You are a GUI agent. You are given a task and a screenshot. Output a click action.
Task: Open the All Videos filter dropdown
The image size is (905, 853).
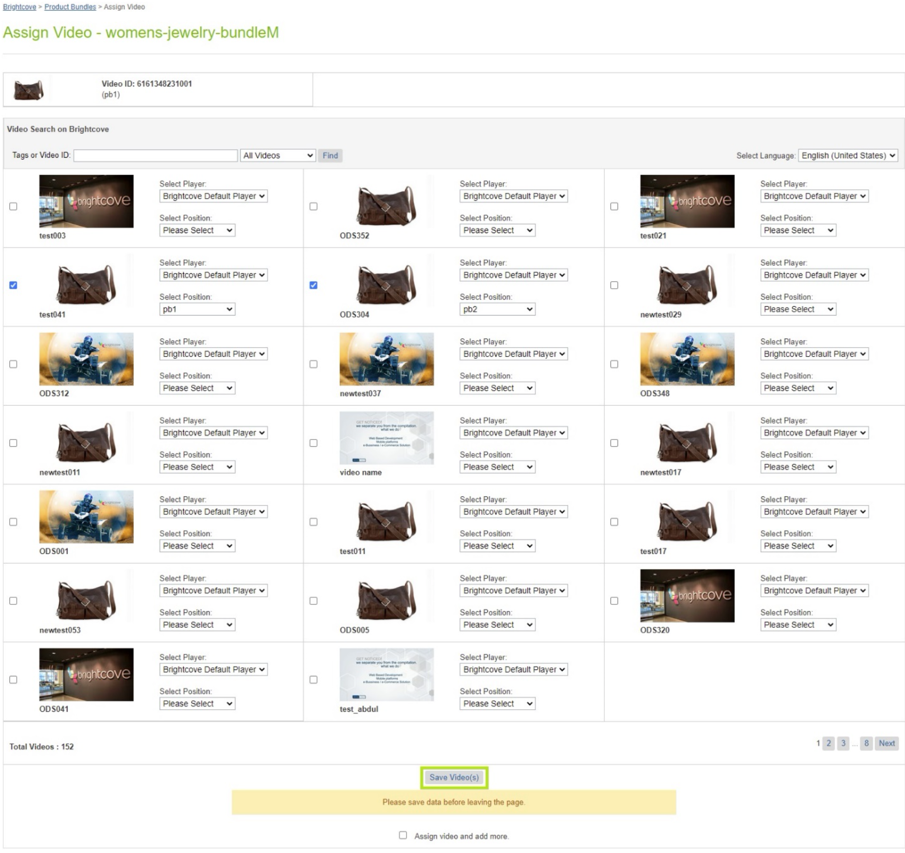pos(277,155)
